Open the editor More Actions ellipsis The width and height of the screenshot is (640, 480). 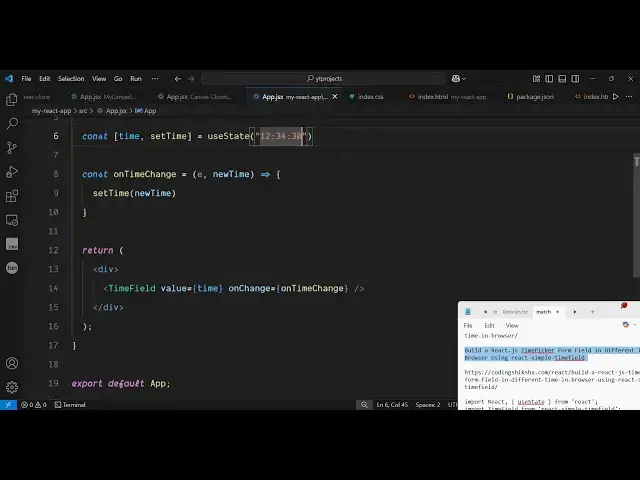point(629,97)
